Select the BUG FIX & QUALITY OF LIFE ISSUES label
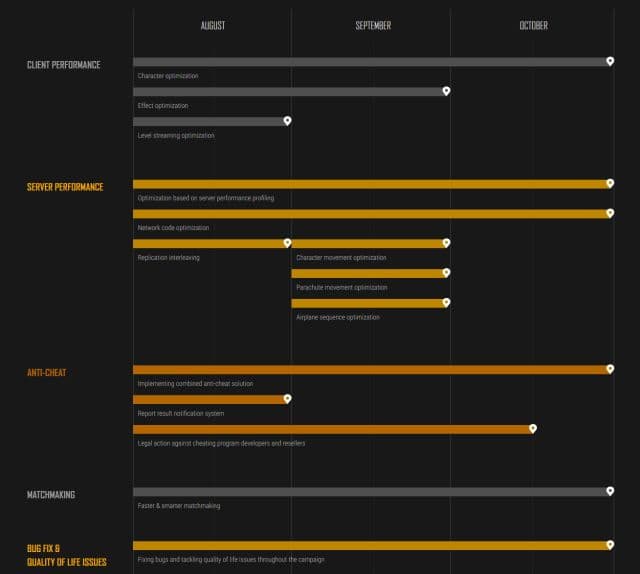The height and width of the screenshot is (574, 640). [x=67, y=555]
